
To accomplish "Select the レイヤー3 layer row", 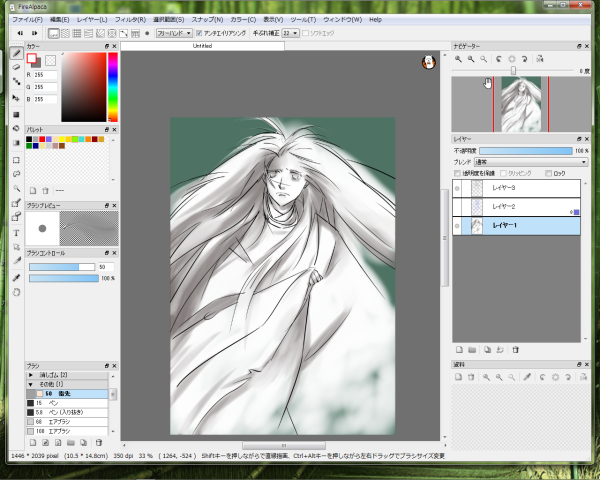I will (516, 188).
